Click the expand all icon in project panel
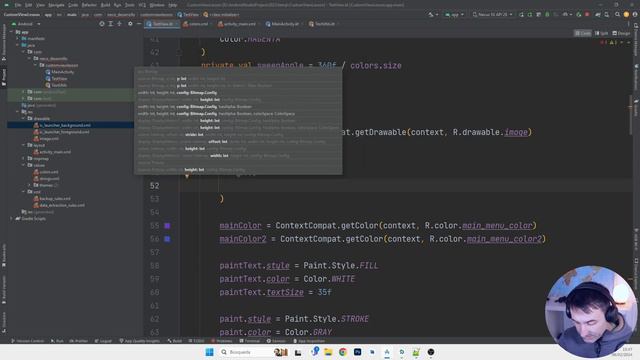This screenshot has height=360, width=640. click(111, 24)
